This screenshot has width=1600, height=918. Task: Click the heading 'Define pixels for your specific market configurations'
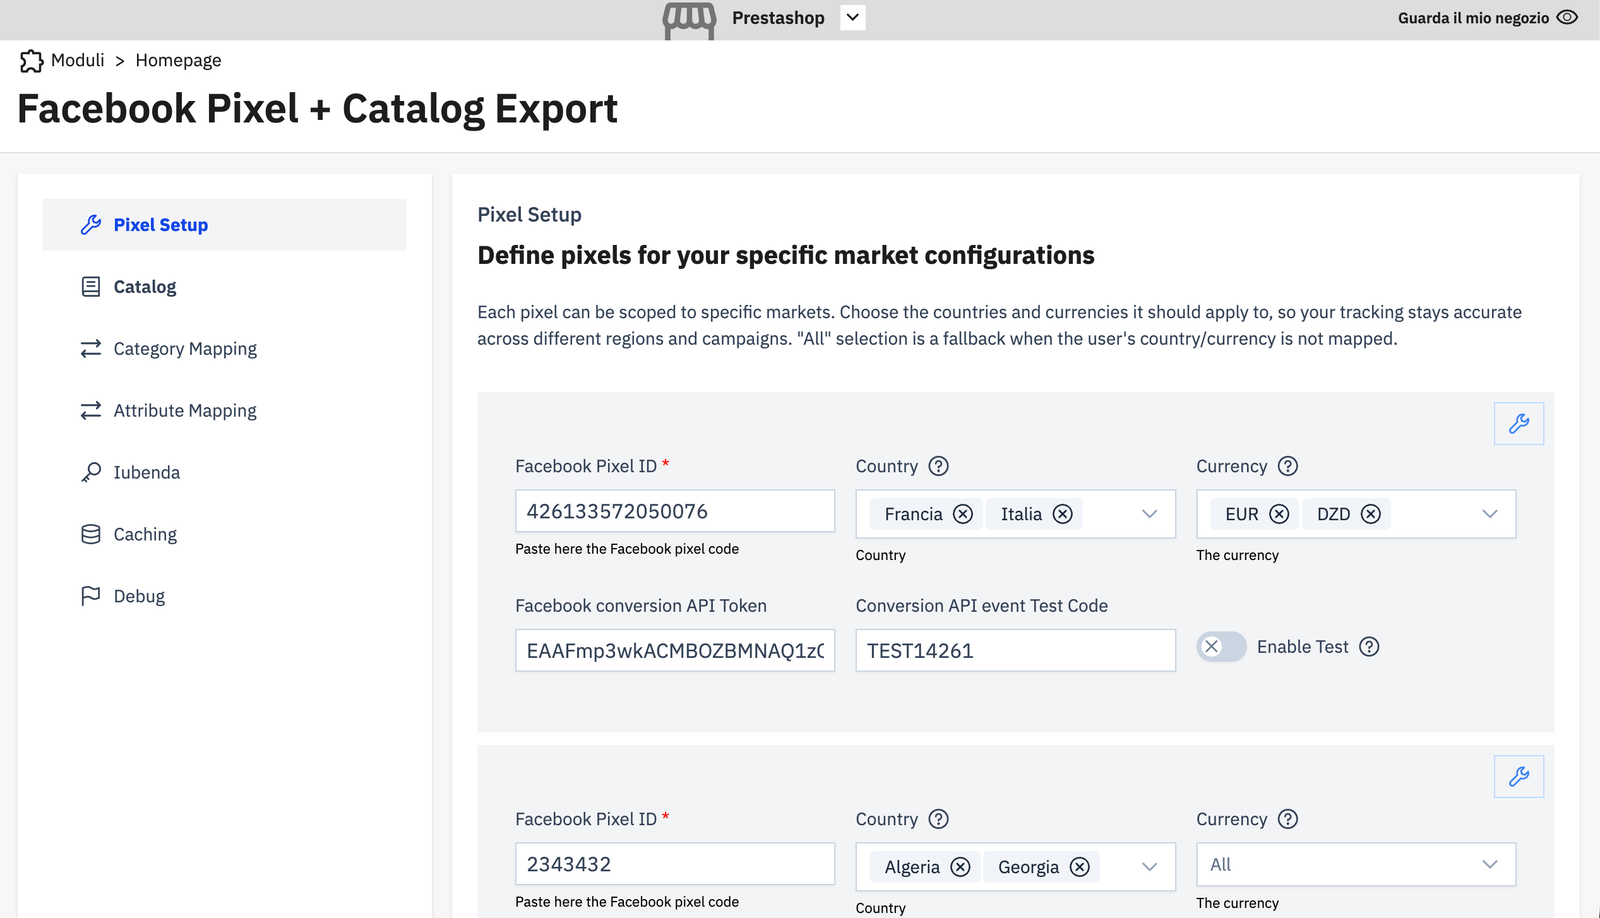tap(786, 256)
